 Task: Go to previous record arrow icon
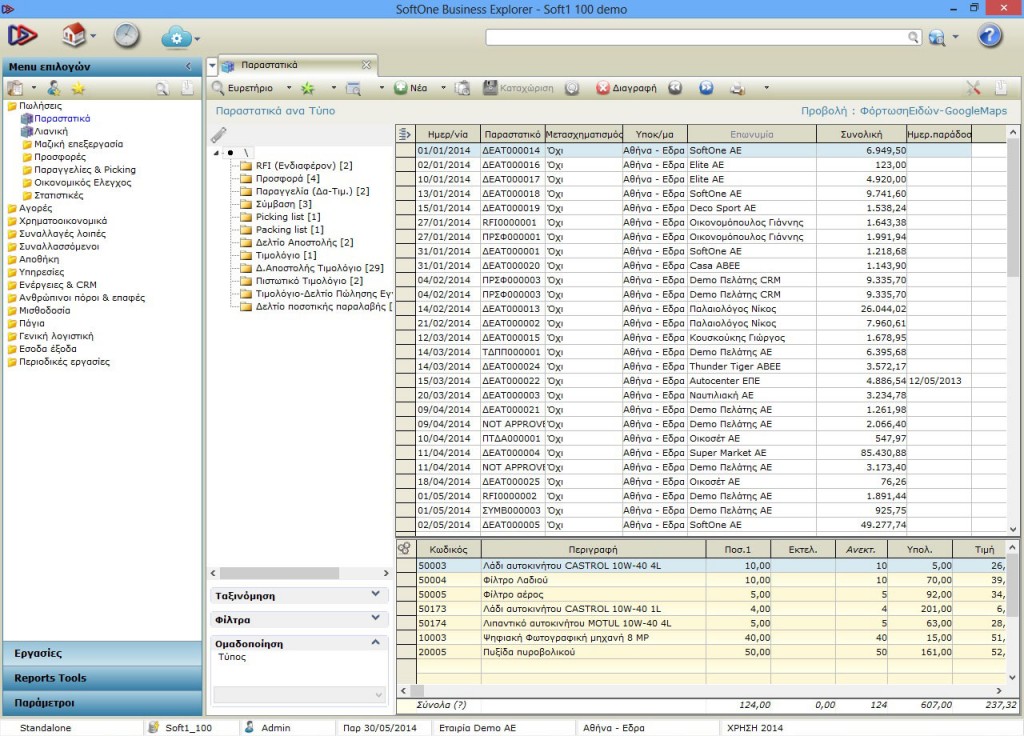(x=675, y=88)
